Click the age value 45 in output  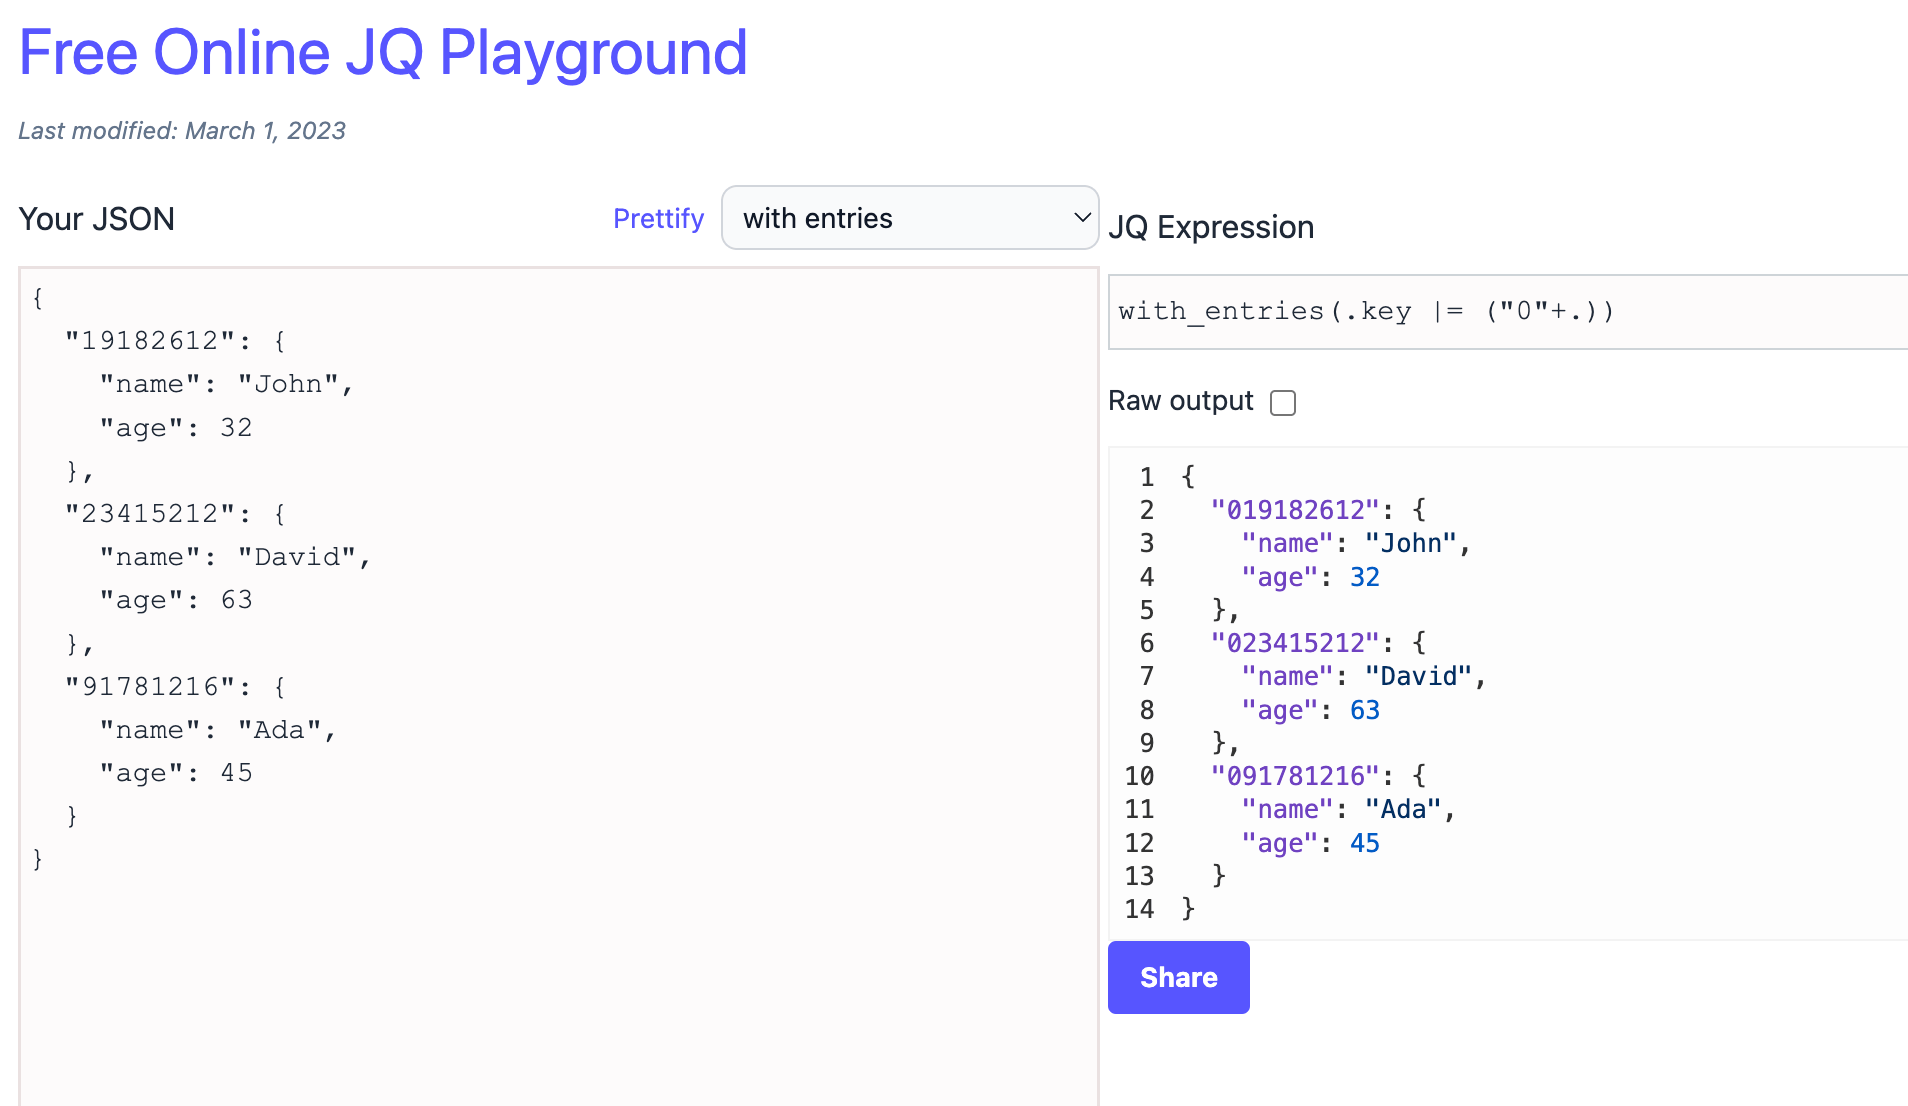click(1365, 843)
